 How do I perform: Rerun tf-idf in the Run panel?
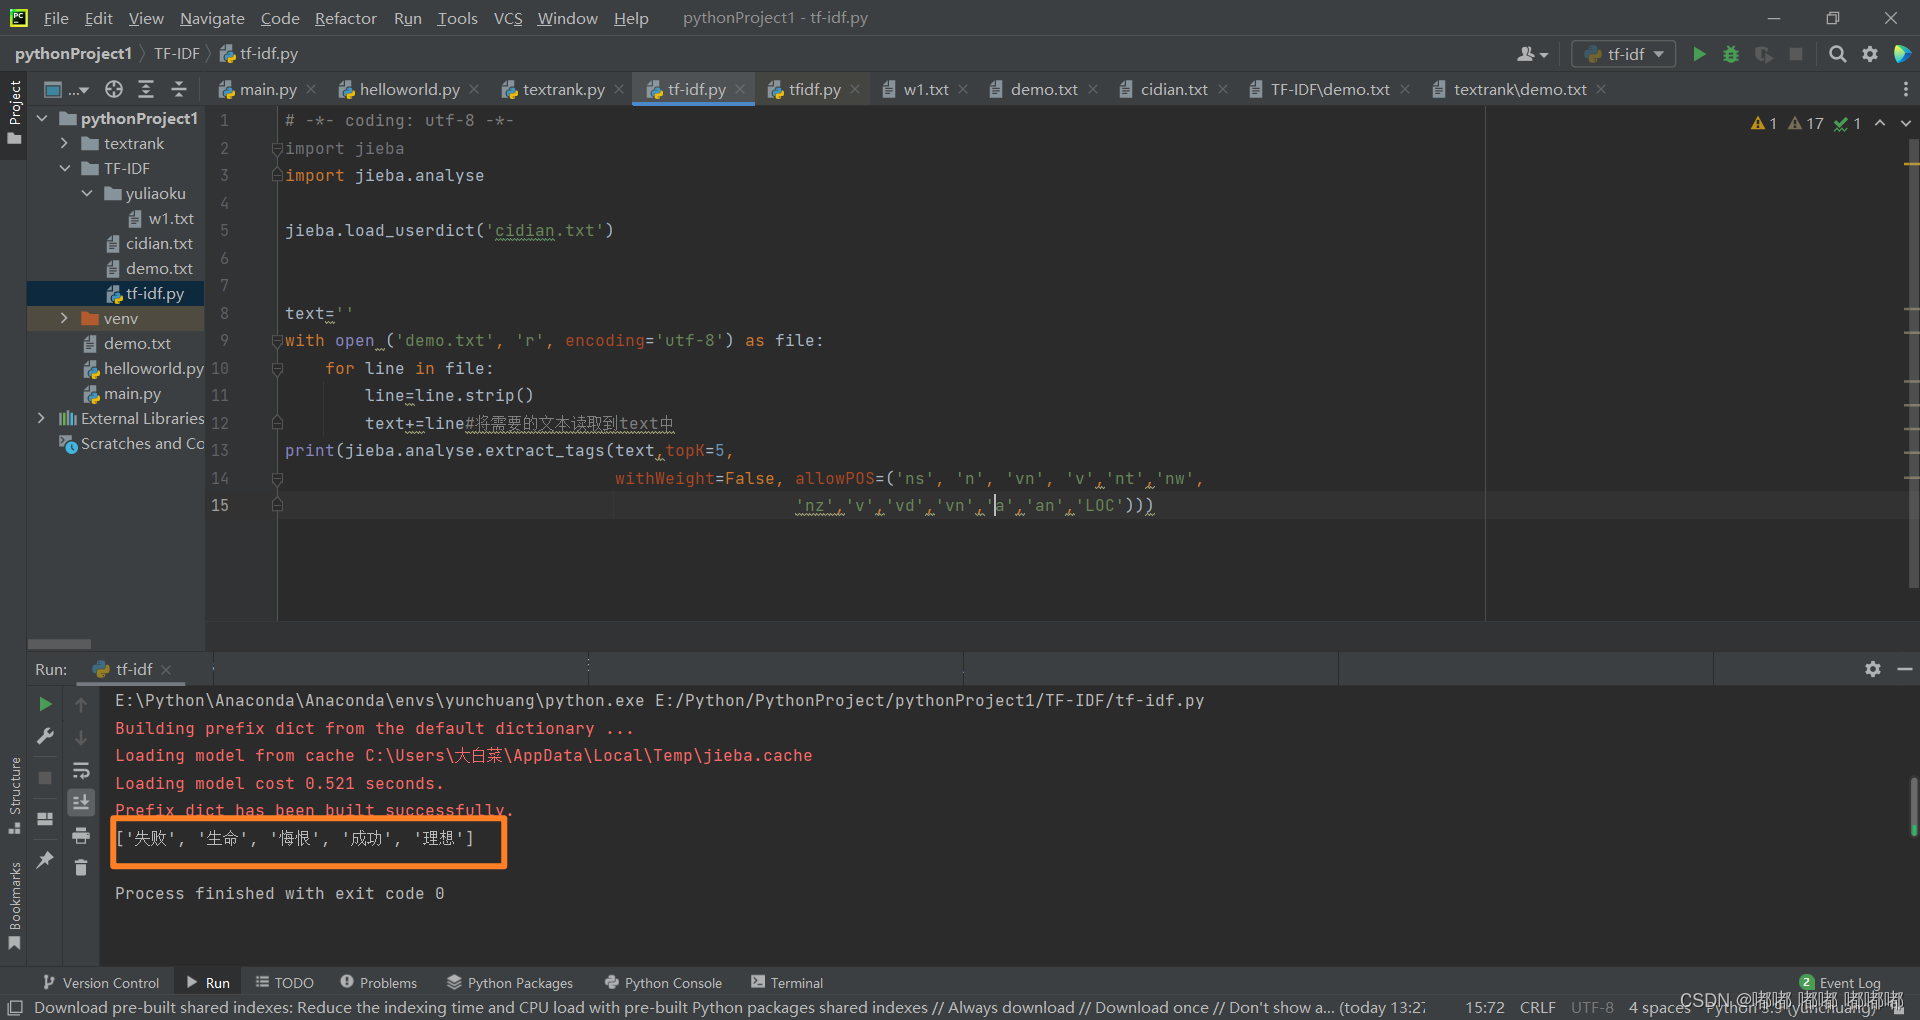click(45, 704)
